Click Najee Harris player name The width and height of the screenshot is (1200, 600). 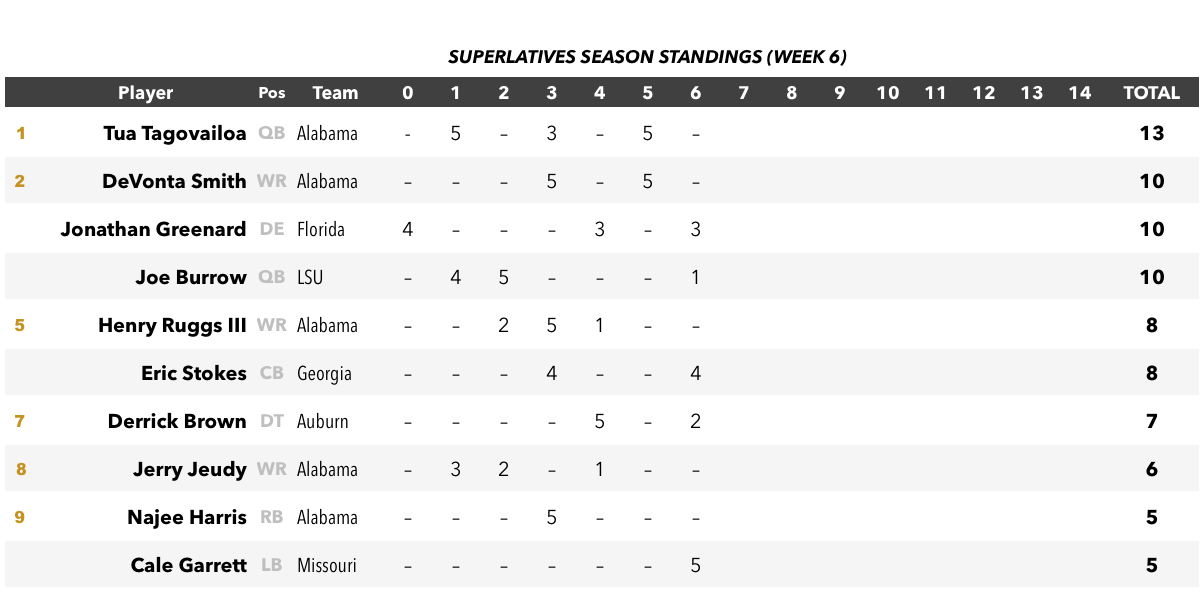[187, 517]
